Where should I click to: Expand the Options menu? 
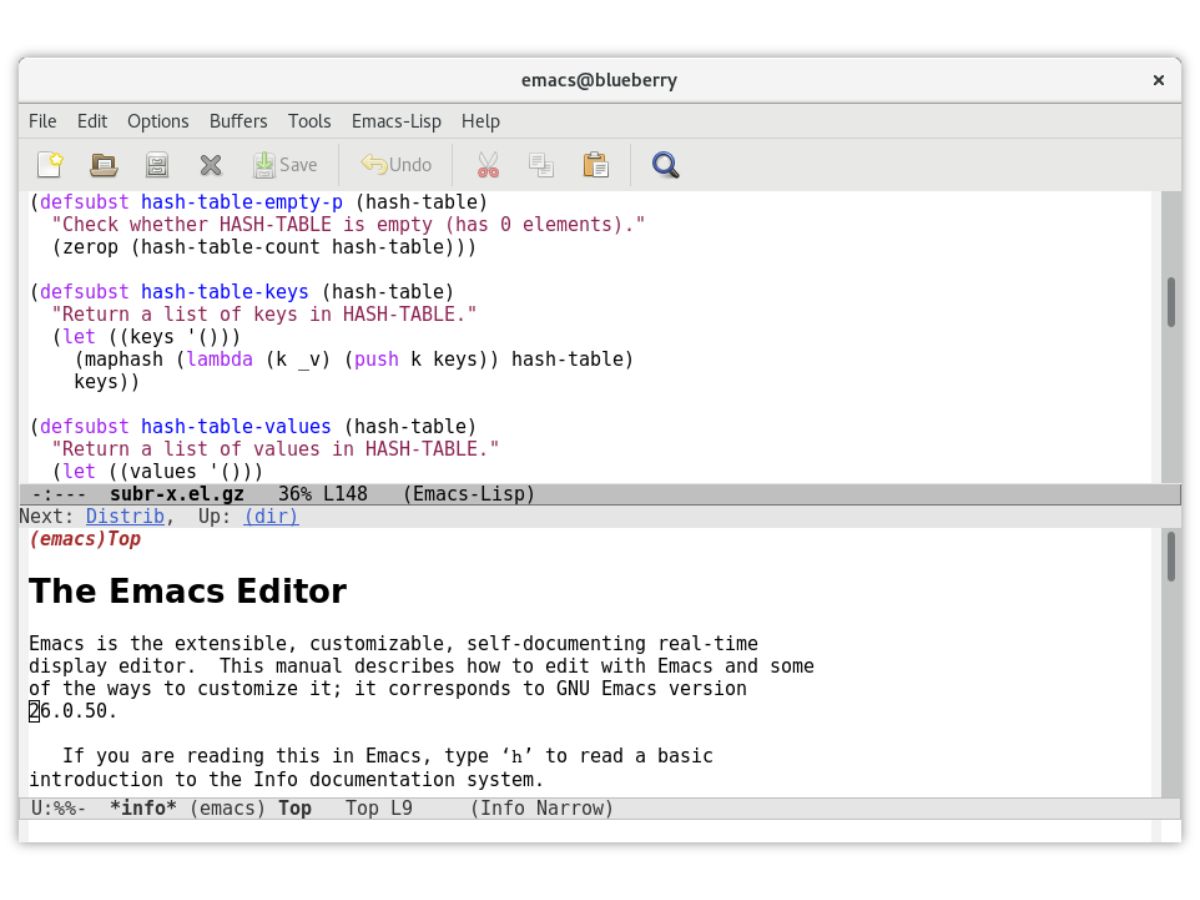158,121
